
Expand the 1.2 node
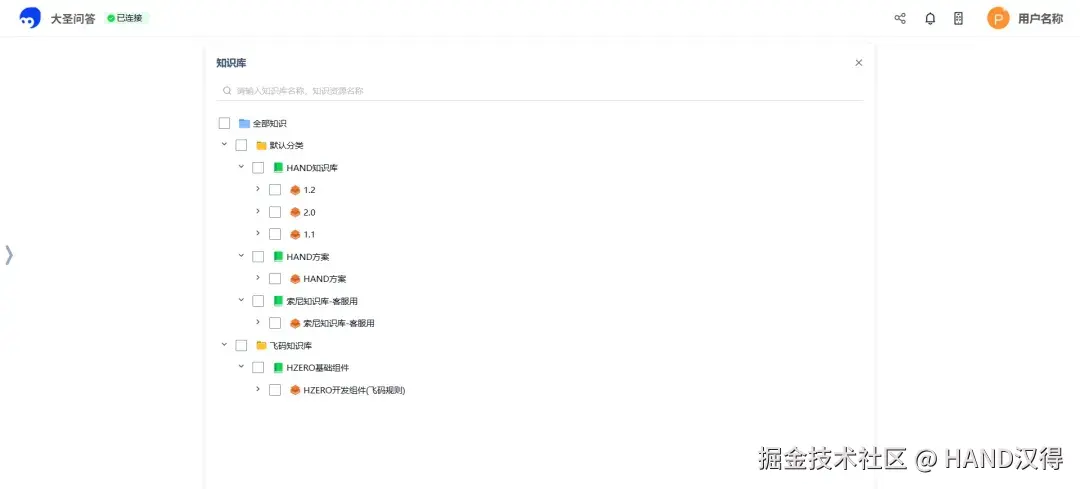point(258,189)
